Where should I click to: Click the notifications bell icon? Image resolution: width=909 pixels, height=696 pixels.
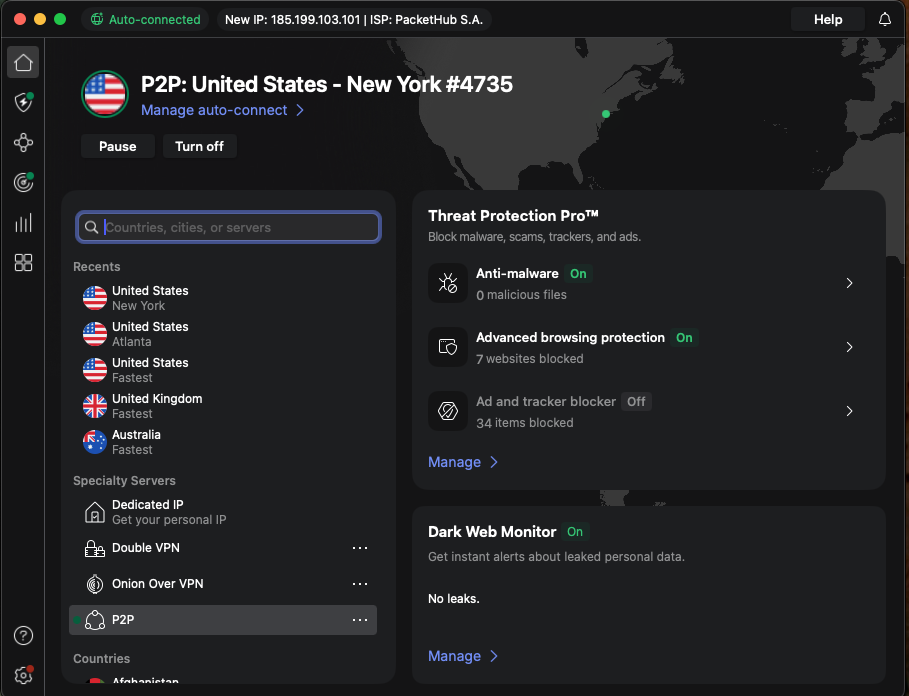pyautogui.click(x=885, y=20)
